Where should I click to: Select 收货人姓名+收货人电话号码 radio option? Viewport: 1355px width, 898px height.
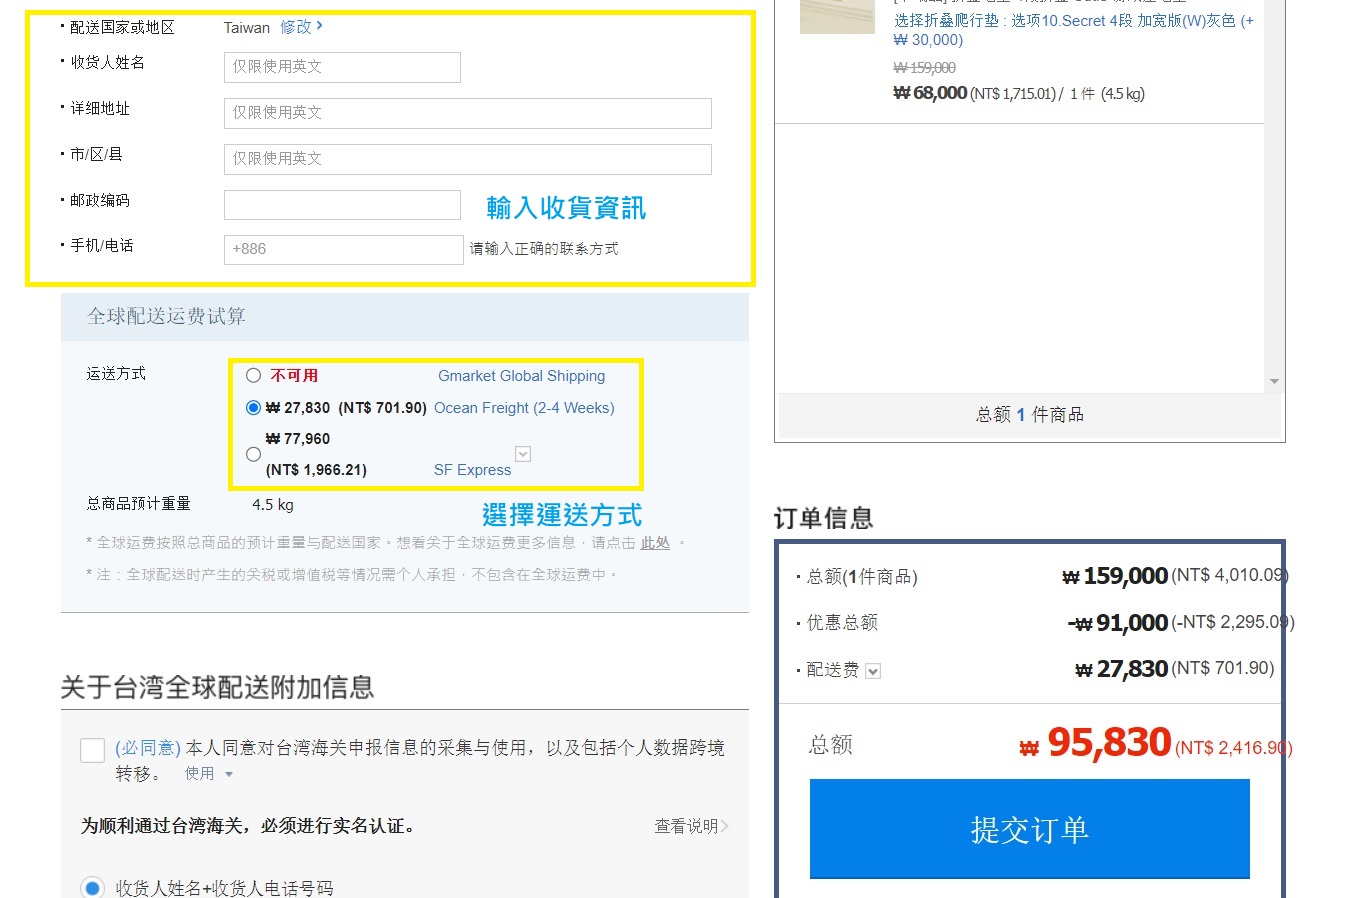pos(93,887)
